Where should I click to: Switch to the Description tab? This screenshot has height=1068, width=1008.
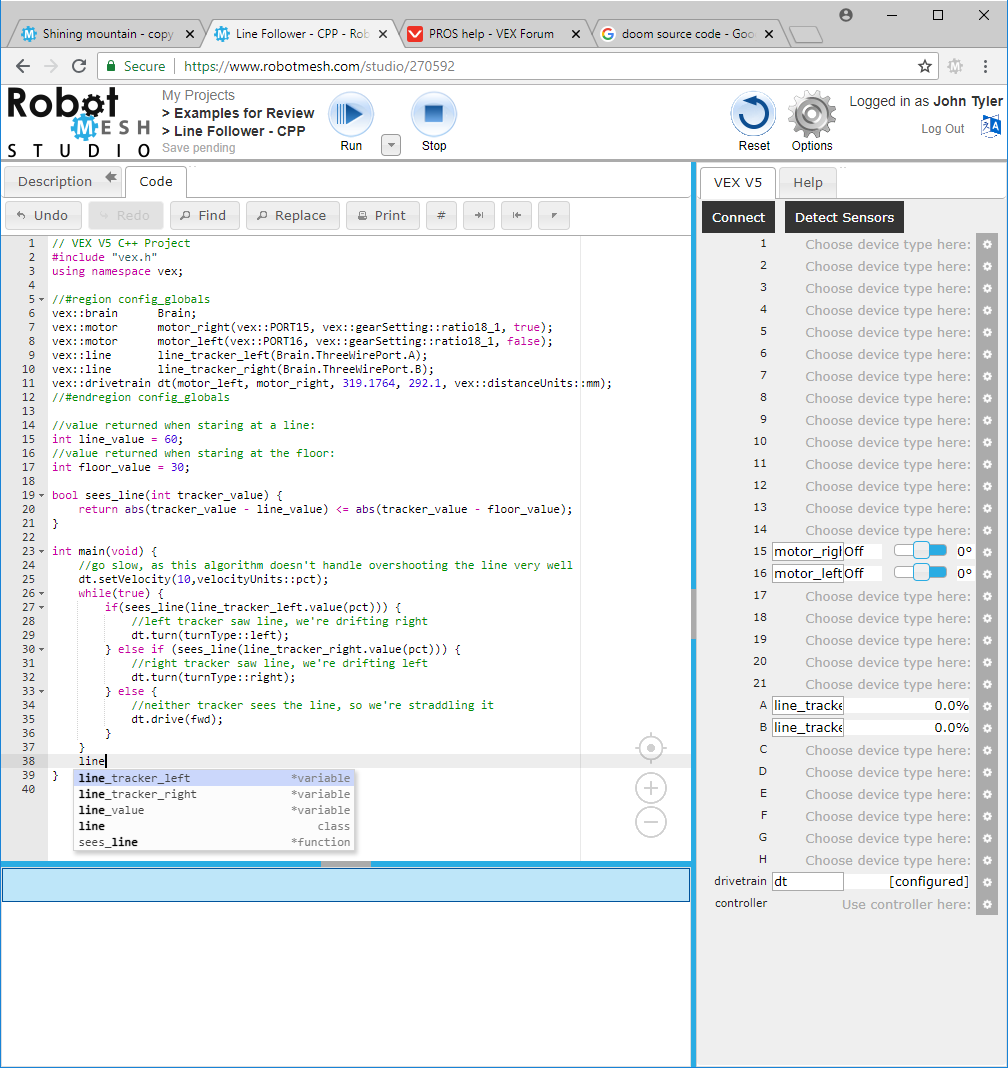pyautogui.click(x=55, y=182)
